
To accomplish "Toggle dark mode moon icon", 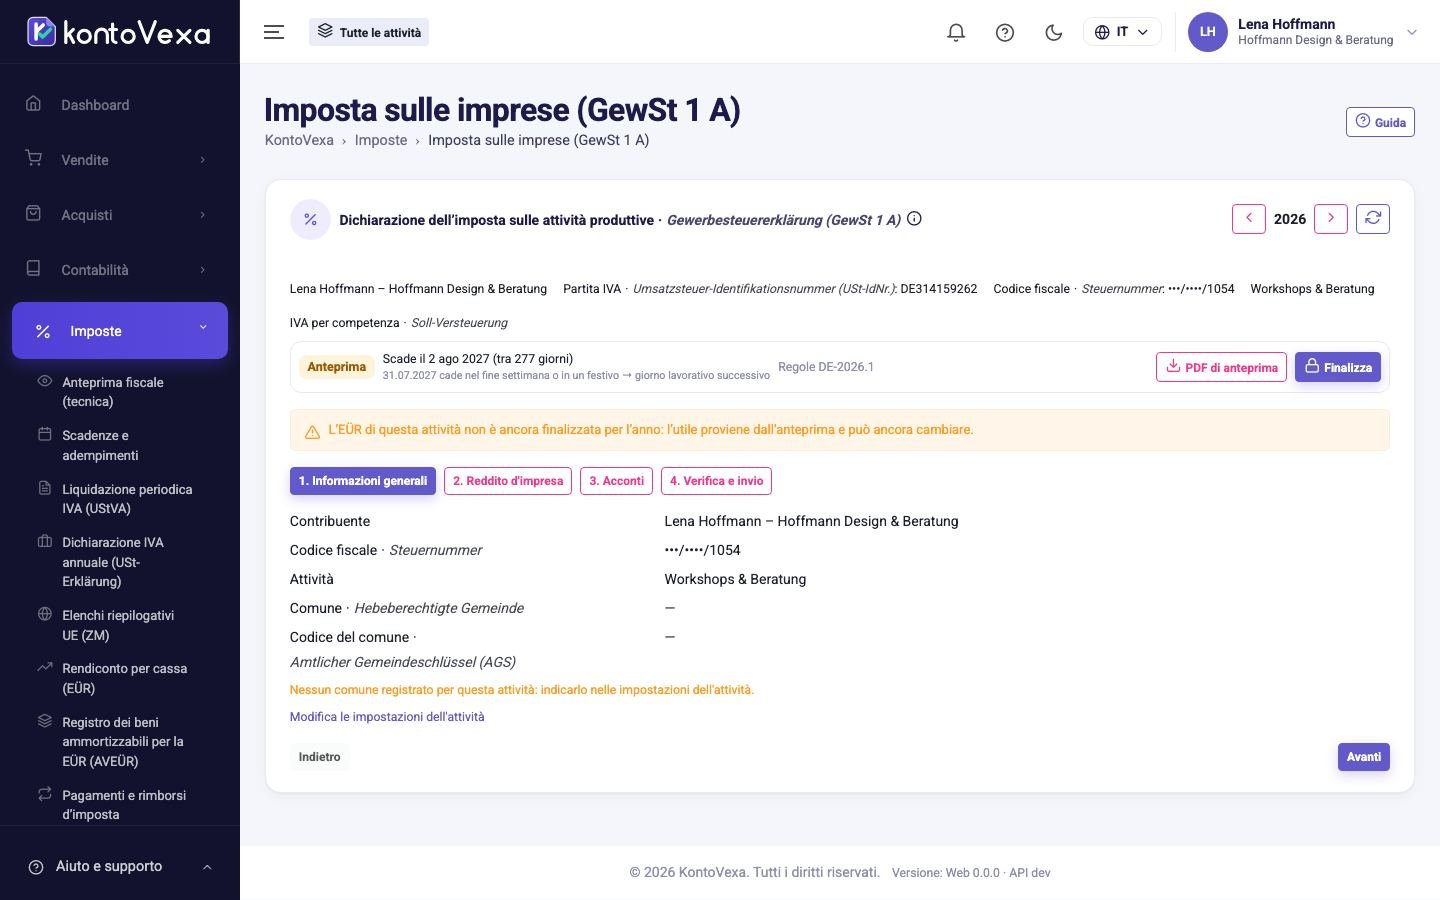I will point(1053,32).
